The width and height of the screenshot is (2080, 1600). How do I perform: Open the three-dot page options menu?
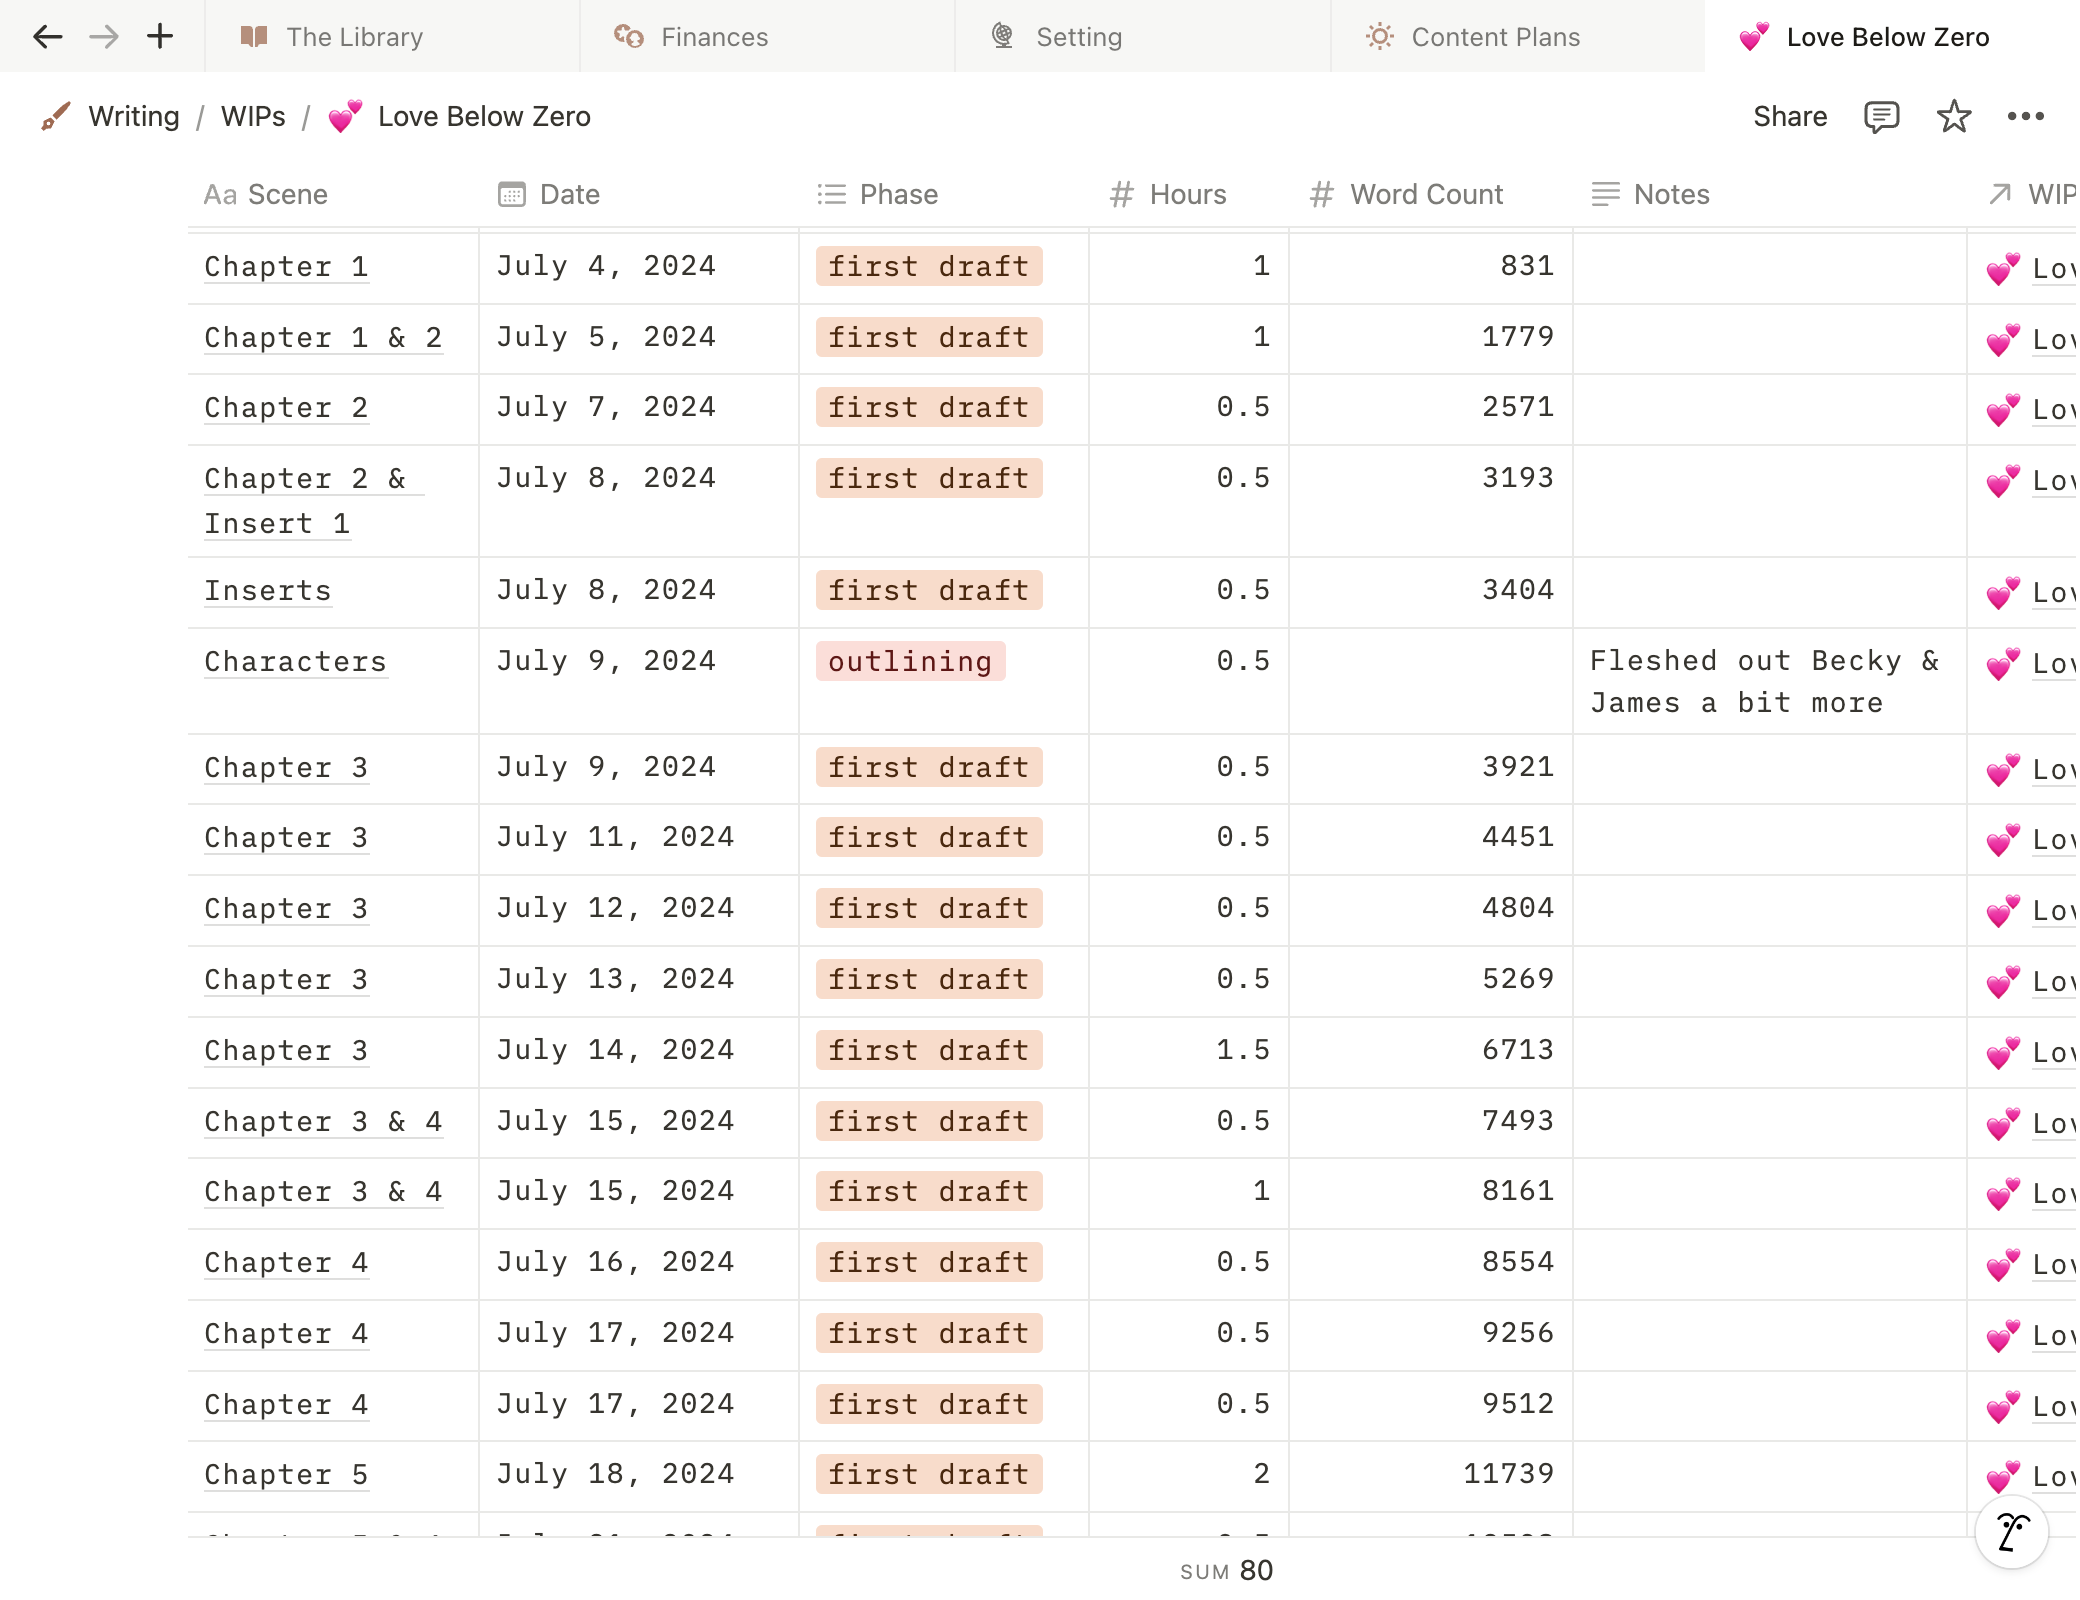[2025, 117]
